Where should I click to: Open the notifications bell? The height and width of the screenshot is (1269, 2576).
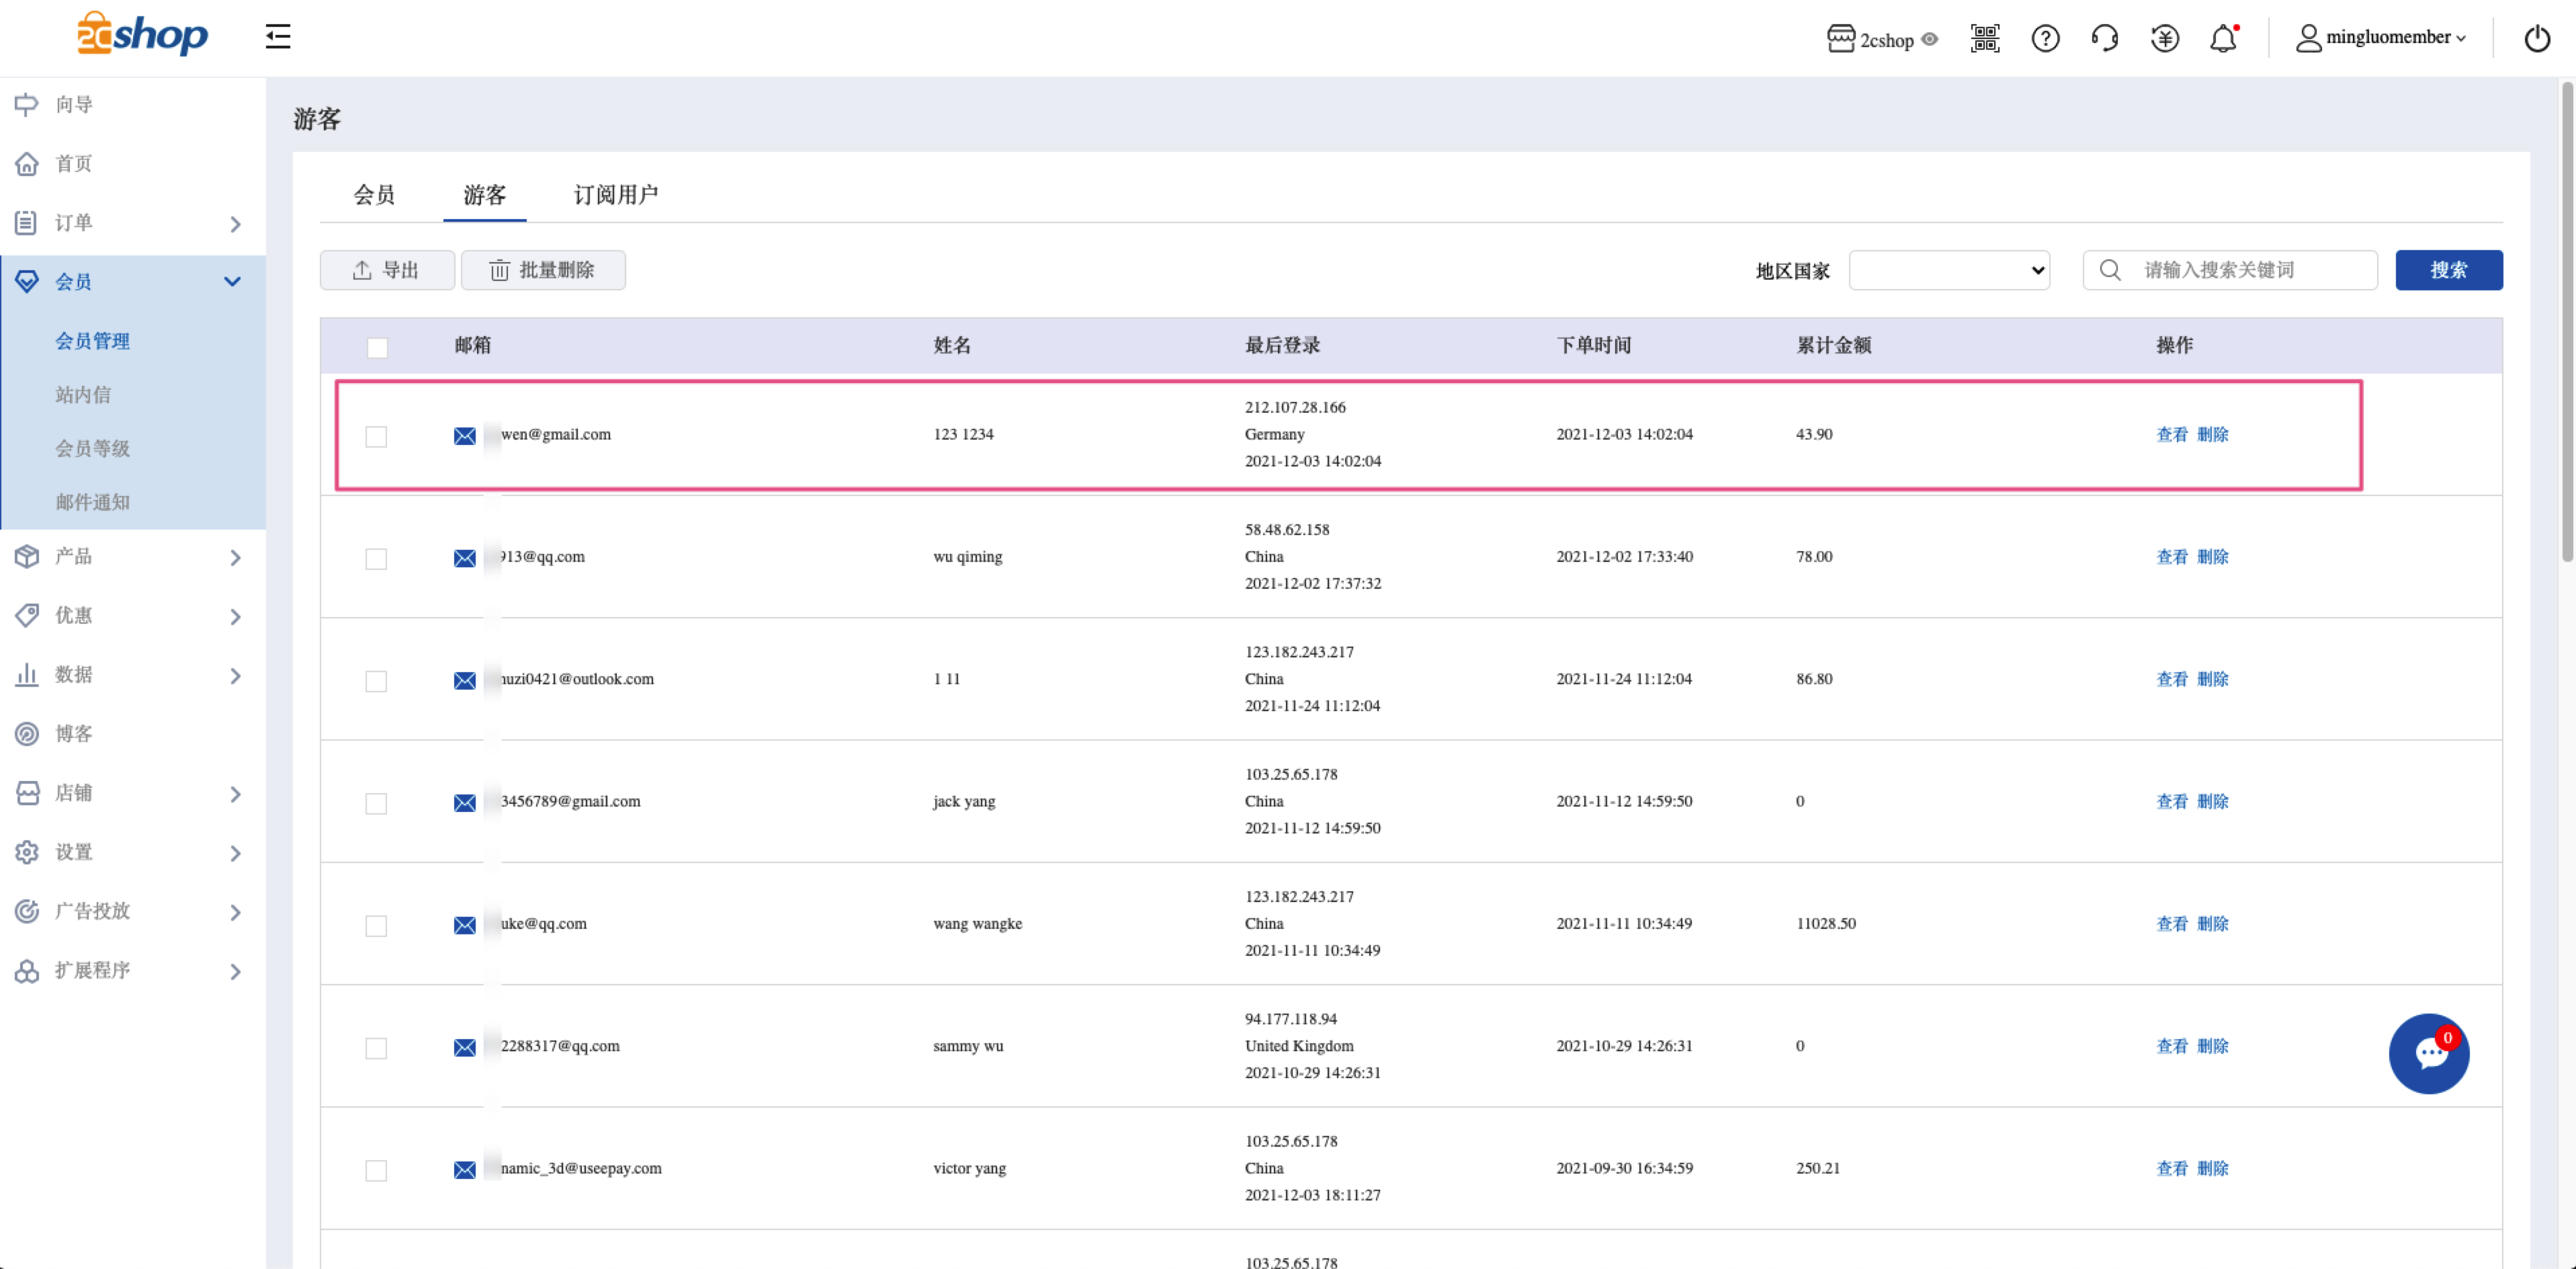coord(2223,39)
